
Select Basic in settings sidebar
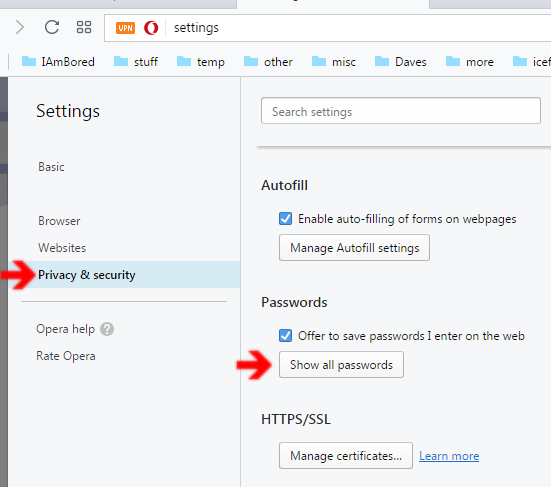[51, 167]
